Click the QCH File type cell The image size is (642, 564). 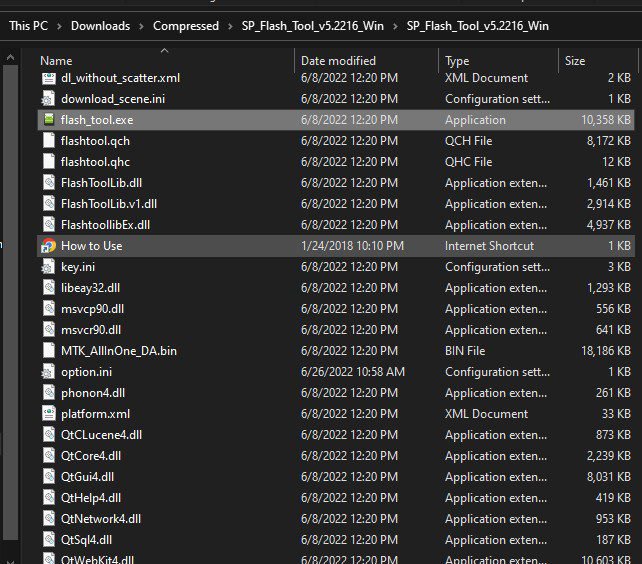tap(468, 140)
